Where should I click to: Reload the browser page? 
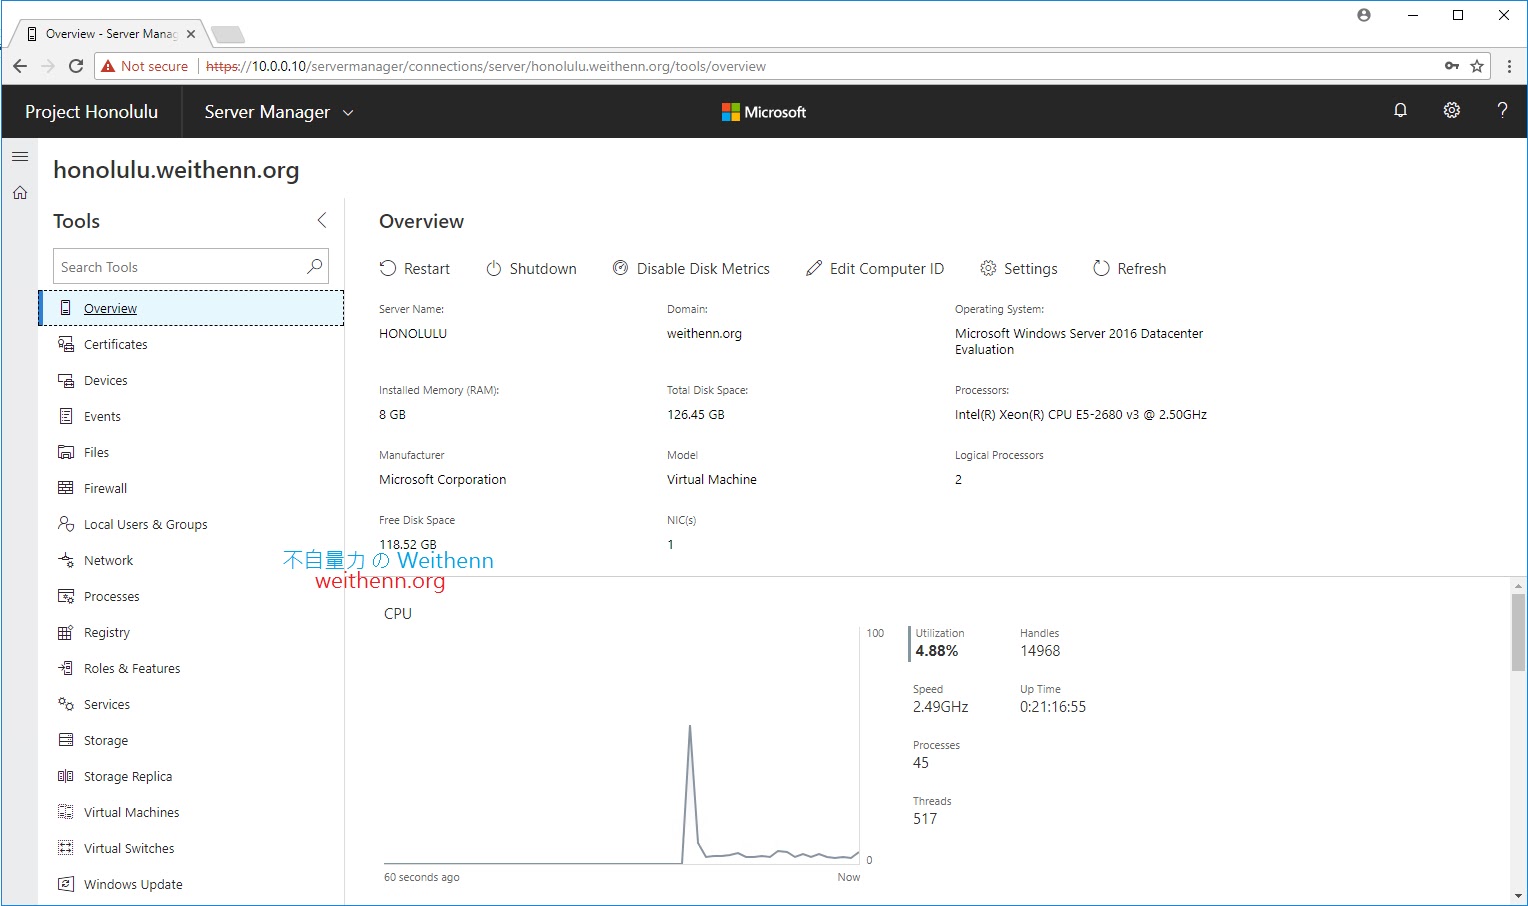click(x=76, y=66)
